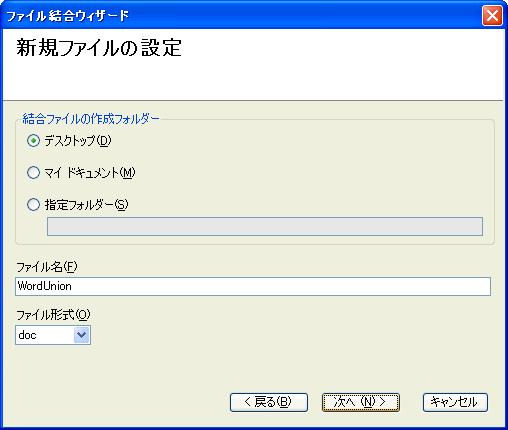The height and width of the screenshot is (430, 508).
Task: Go back with the 戻る(B) button
Action: coord(269,402)
